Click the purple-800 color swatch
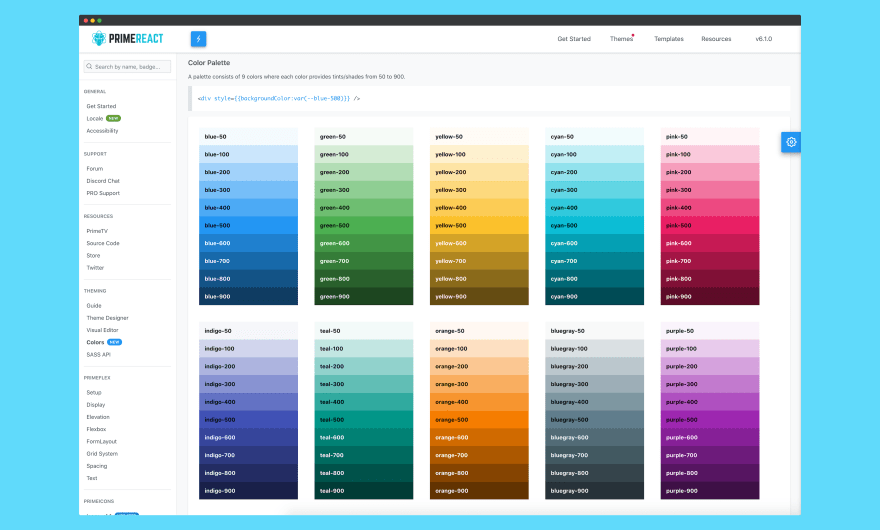The height and width of the screenshot is (530, 880). [x=710, y=473]
